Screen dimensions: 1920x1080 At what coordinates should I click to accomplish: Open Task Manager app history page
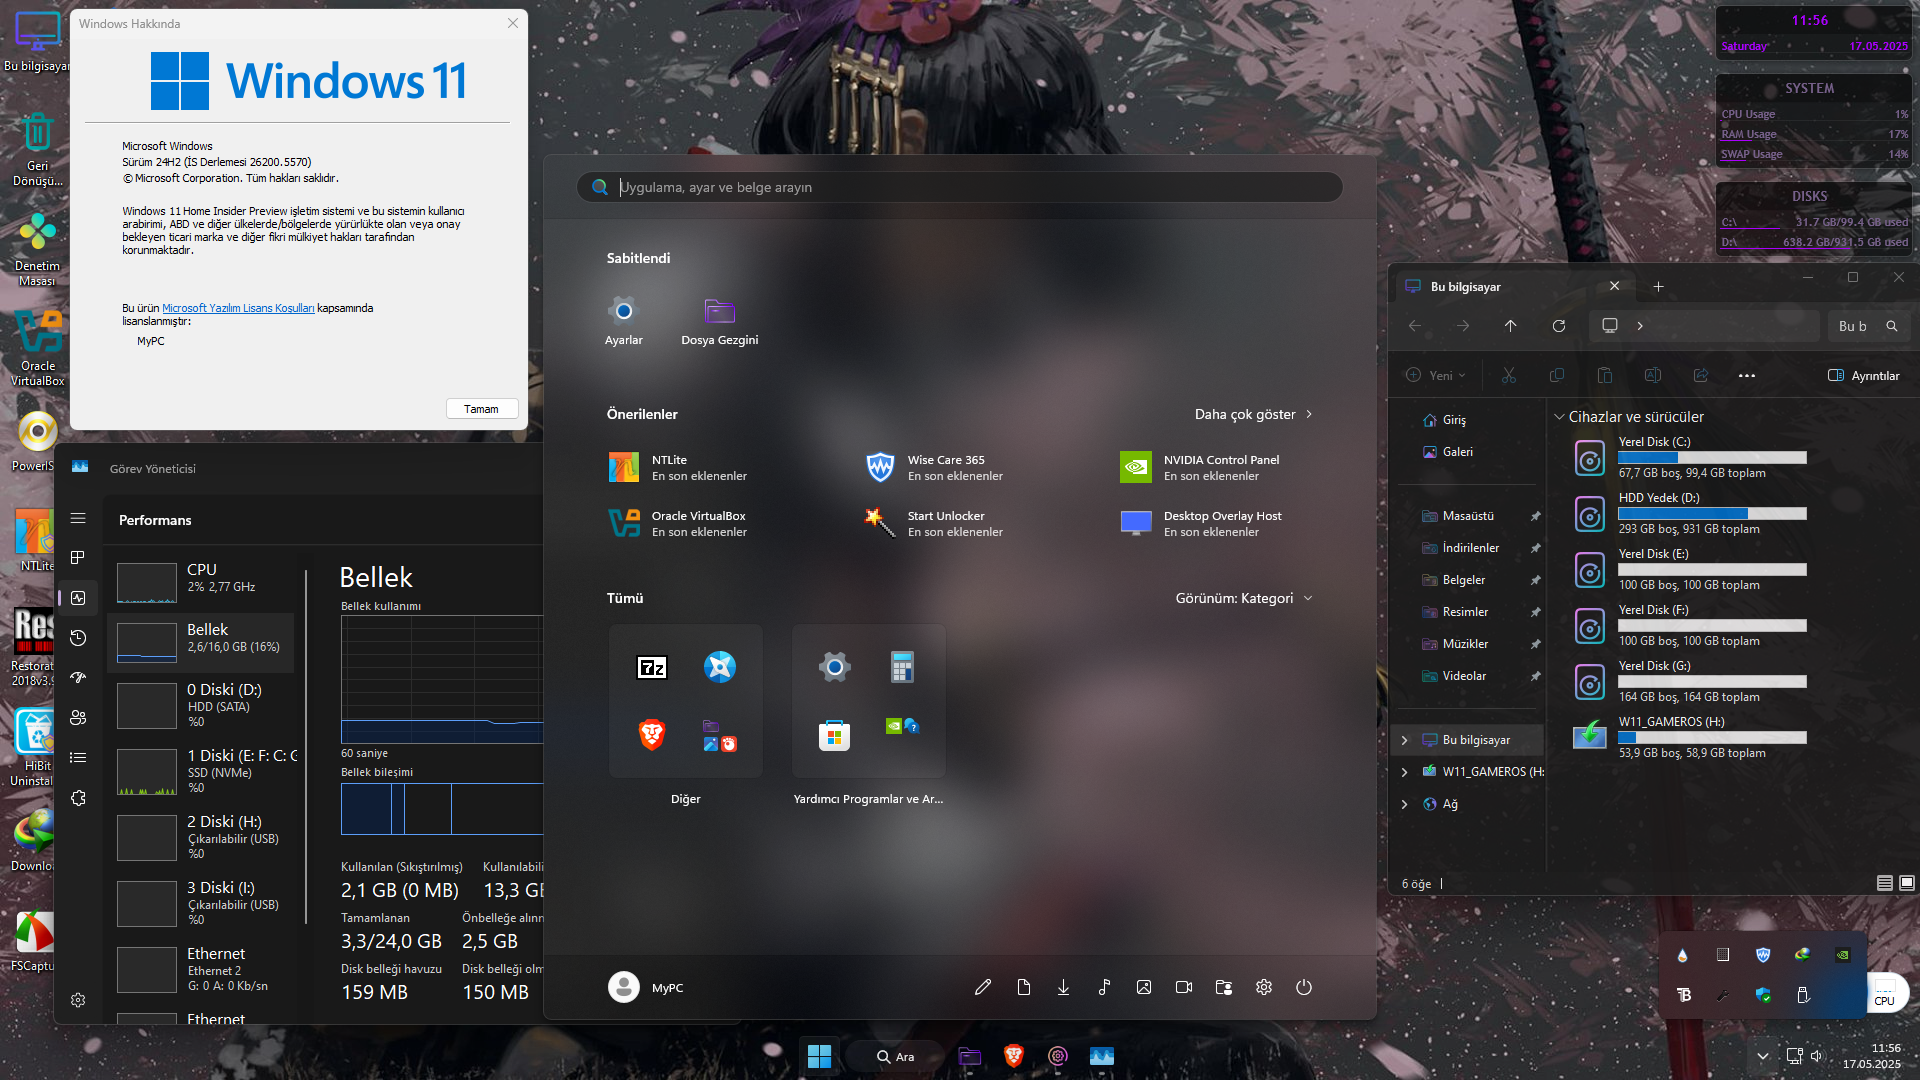click(78, 638)
